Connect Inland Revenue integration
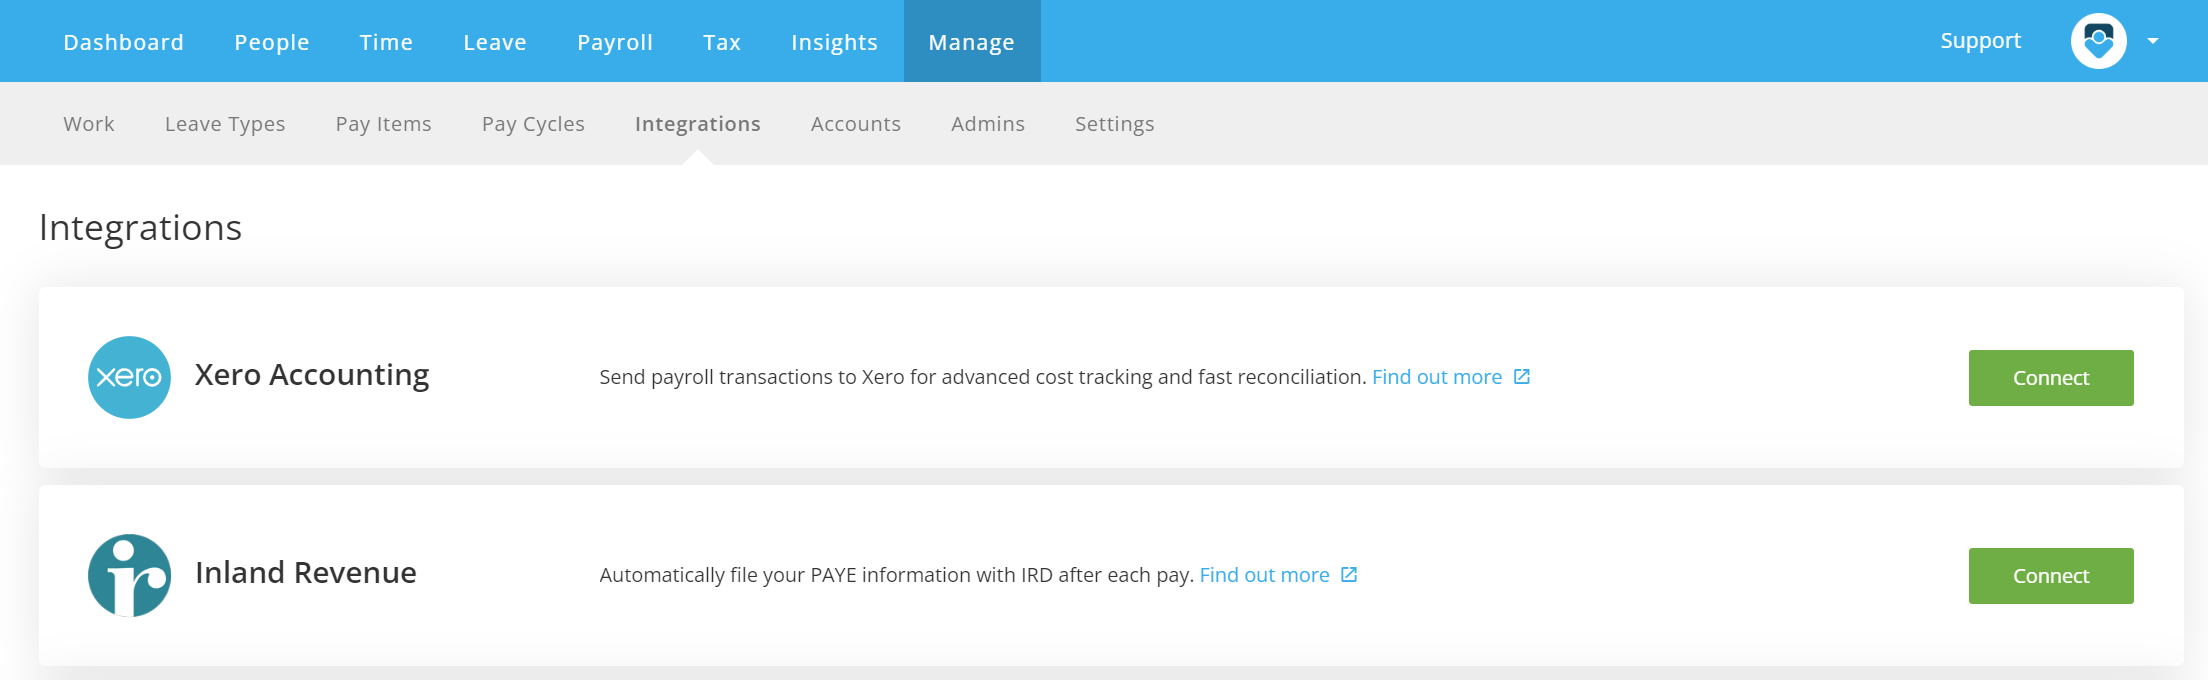 pos(2051,576)
